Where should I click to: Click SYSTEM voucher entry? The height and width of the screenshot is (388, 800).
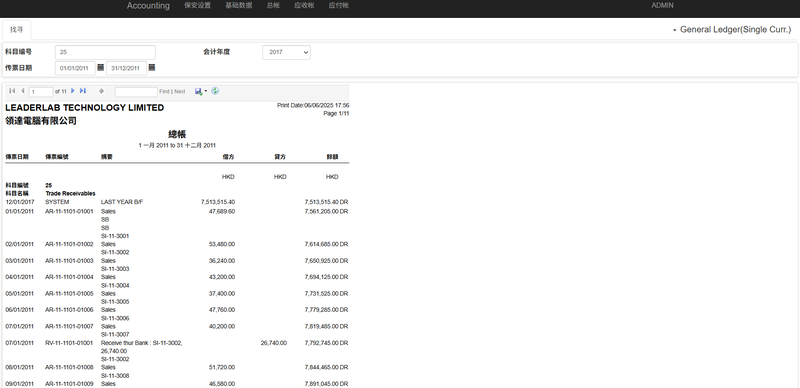point(57,202)
